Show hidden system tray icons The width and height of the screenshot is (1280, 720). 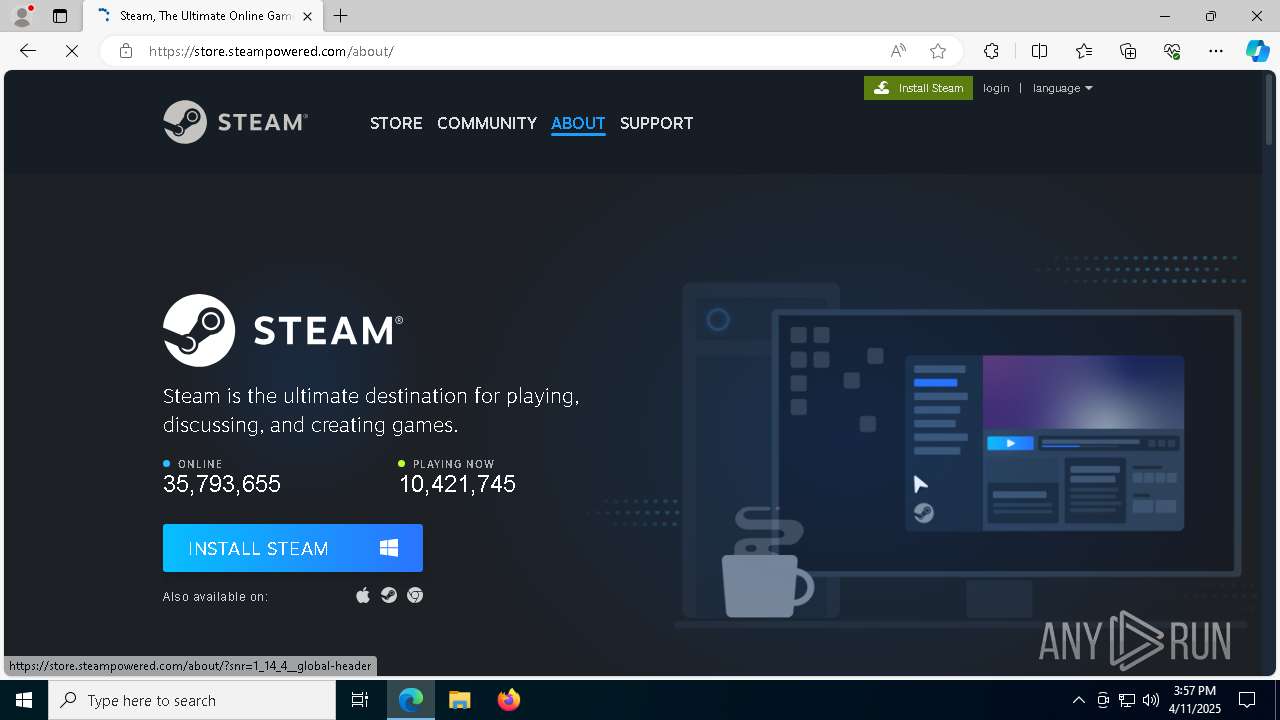(1078, 700)
